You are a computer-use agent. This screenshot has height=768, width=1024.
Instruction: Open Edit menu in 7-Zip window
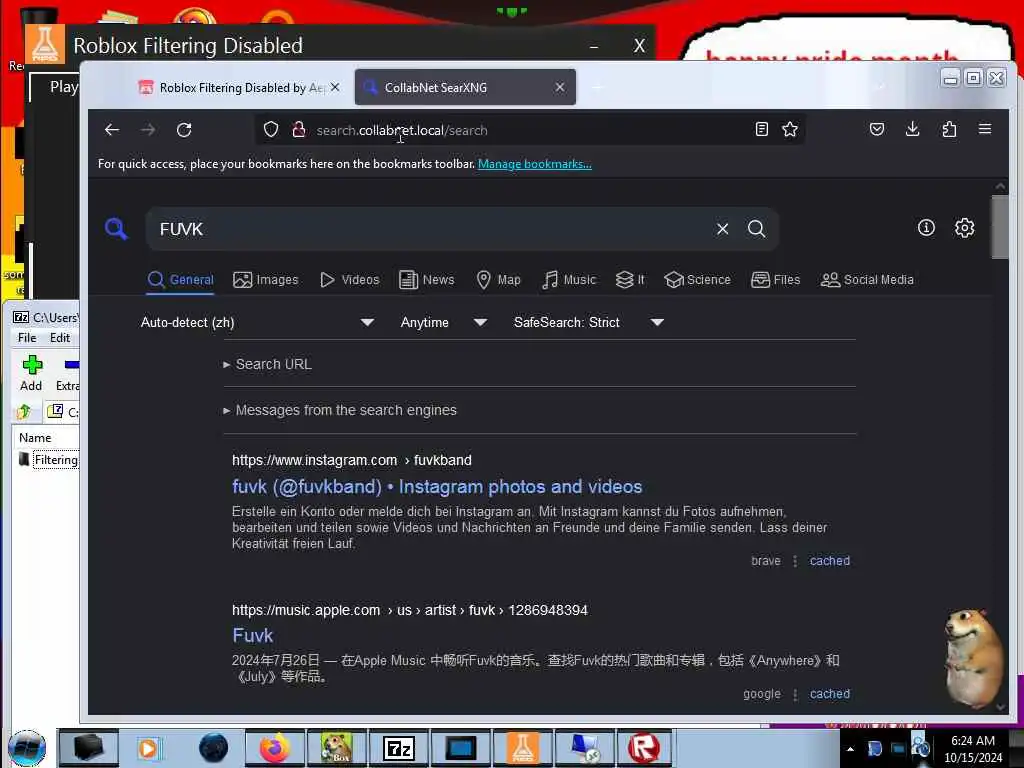[x=59, y=338]
